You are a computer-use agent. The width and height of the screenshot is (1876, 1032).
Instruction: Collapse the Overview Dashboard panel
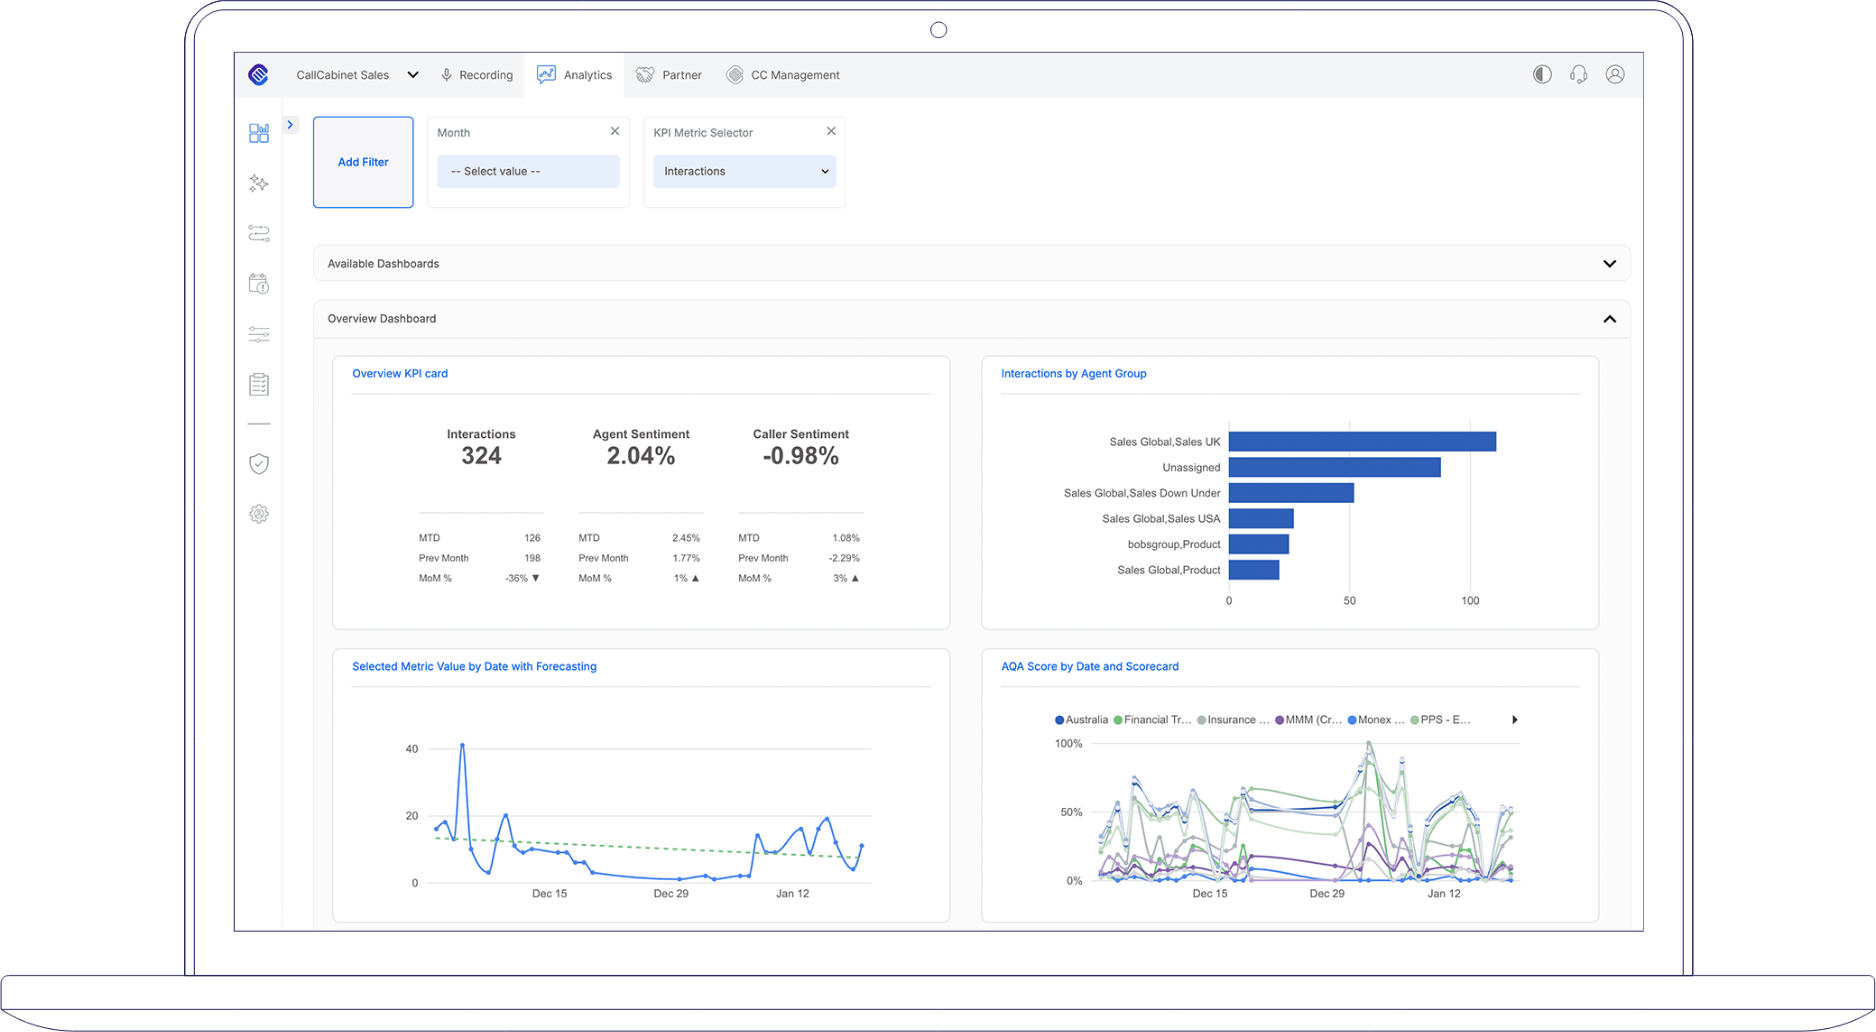[x=1610, y=318]
